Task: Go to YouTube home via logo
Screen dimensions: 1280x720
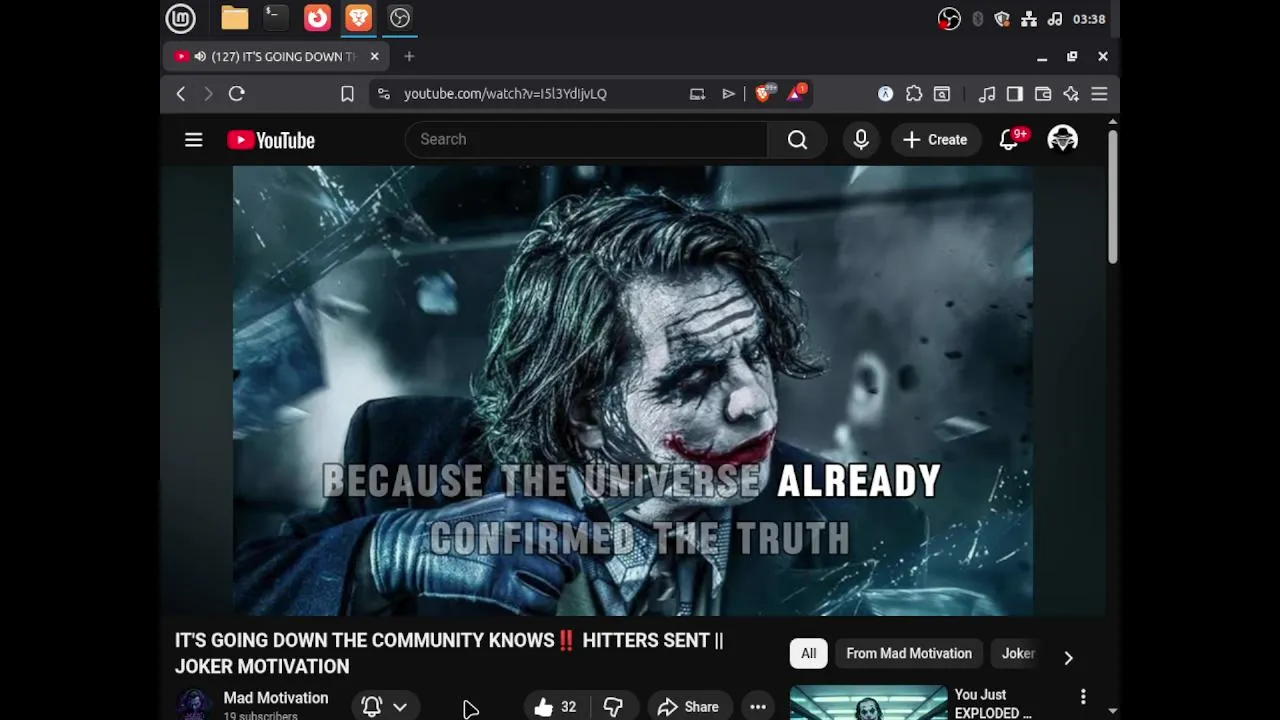Action: click(271, 140)
